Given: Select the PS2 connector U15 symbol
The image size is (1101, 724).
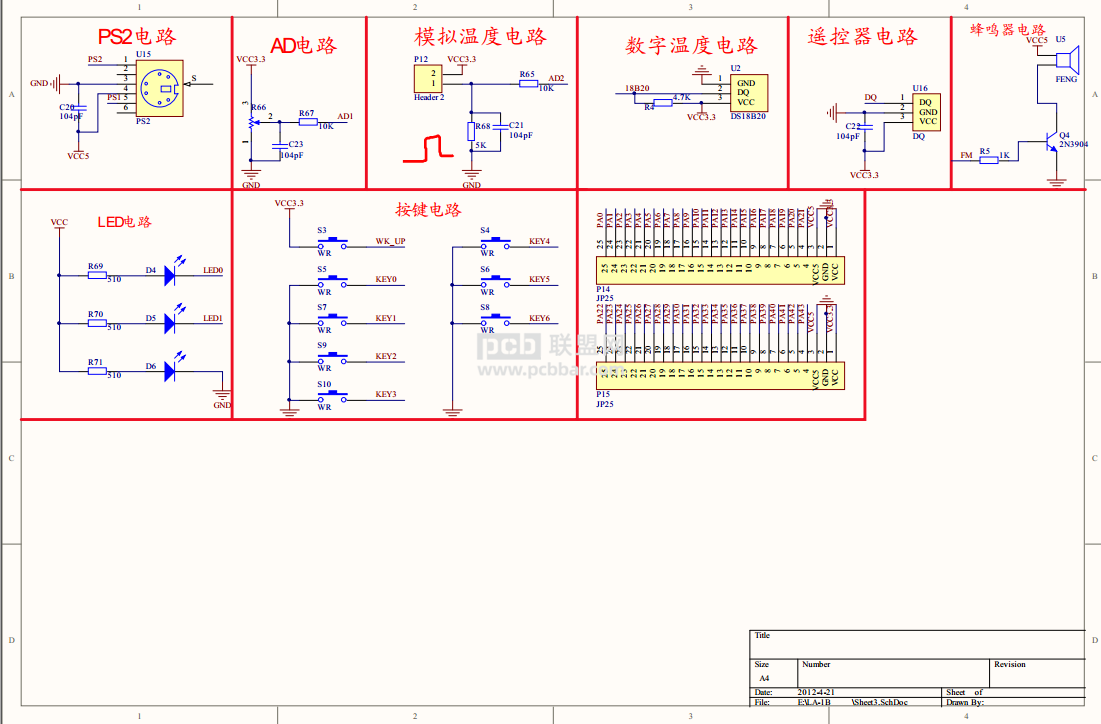Looking at the screenshot, I should pos(159,88).
